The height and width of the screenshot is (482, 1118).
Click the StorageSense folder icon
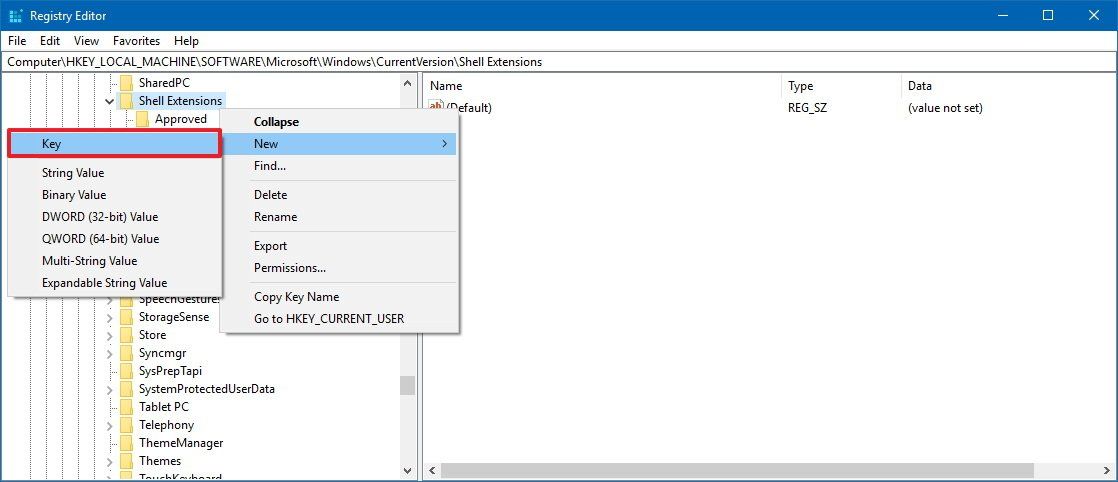pos(126,317)
